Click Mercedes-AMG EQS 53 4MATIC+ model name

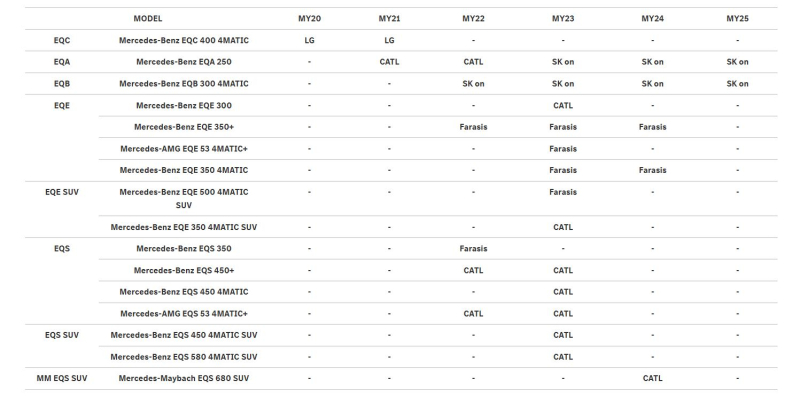click(x=184, y=314)
